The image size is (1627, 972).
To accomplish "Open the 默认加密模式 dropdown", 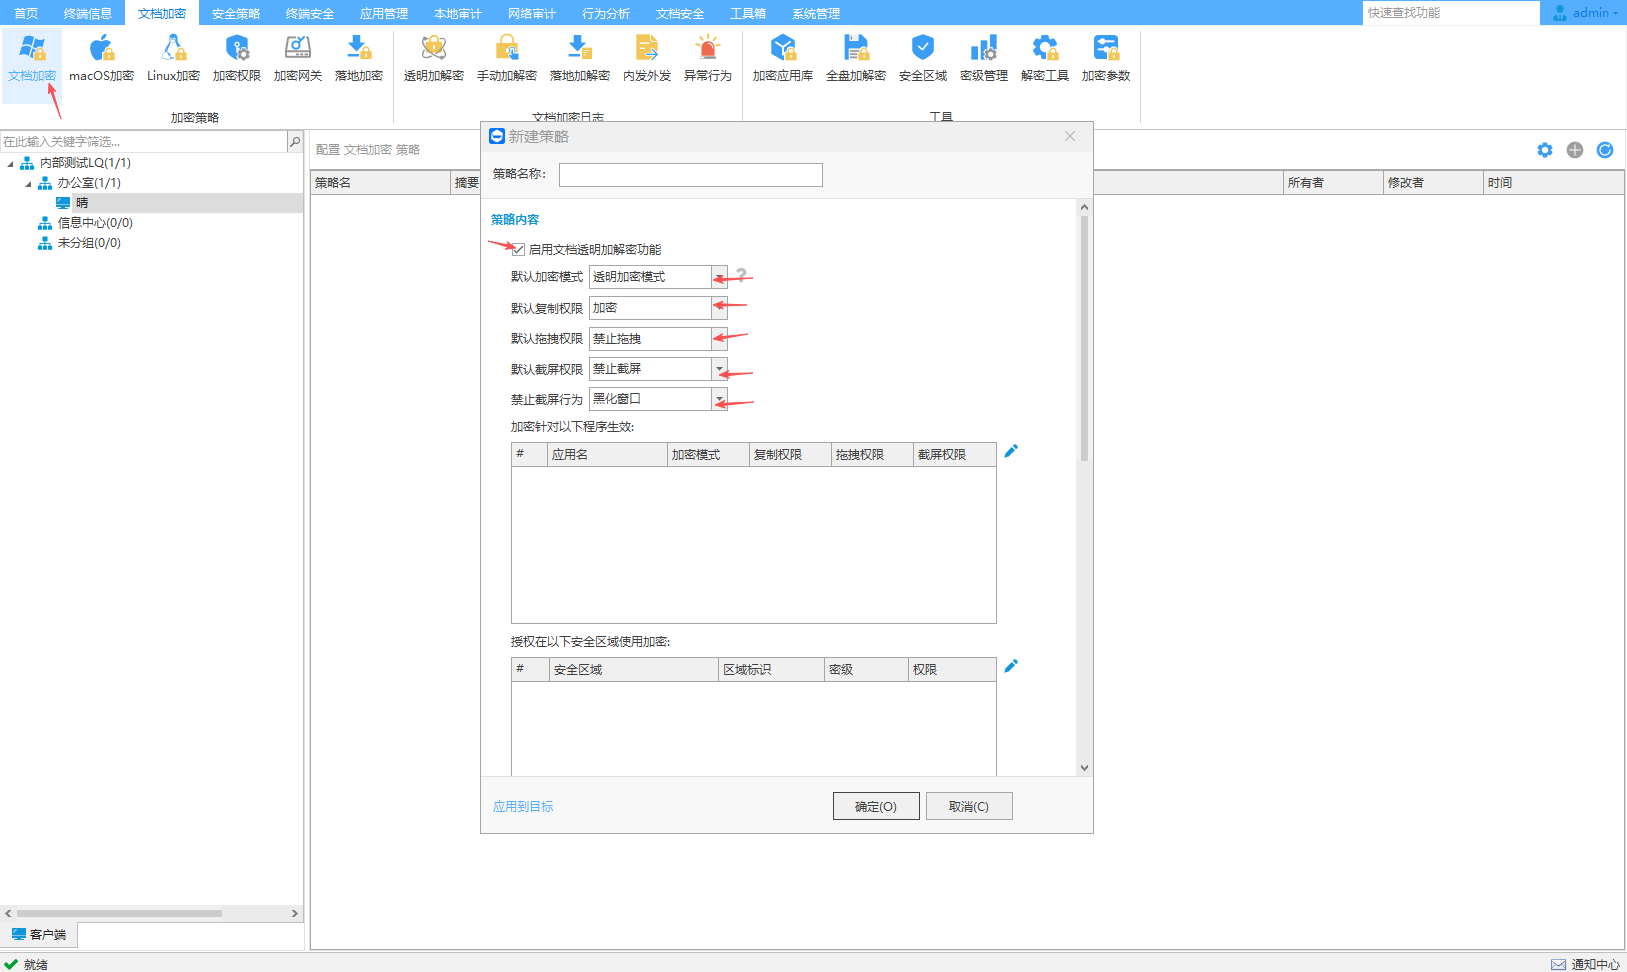I will point(719,277).
